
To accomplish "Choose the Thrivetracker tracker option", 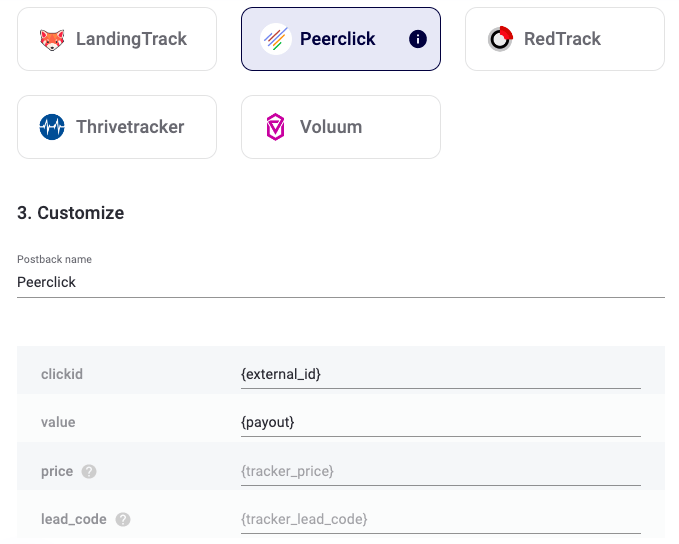I will 117,127.
